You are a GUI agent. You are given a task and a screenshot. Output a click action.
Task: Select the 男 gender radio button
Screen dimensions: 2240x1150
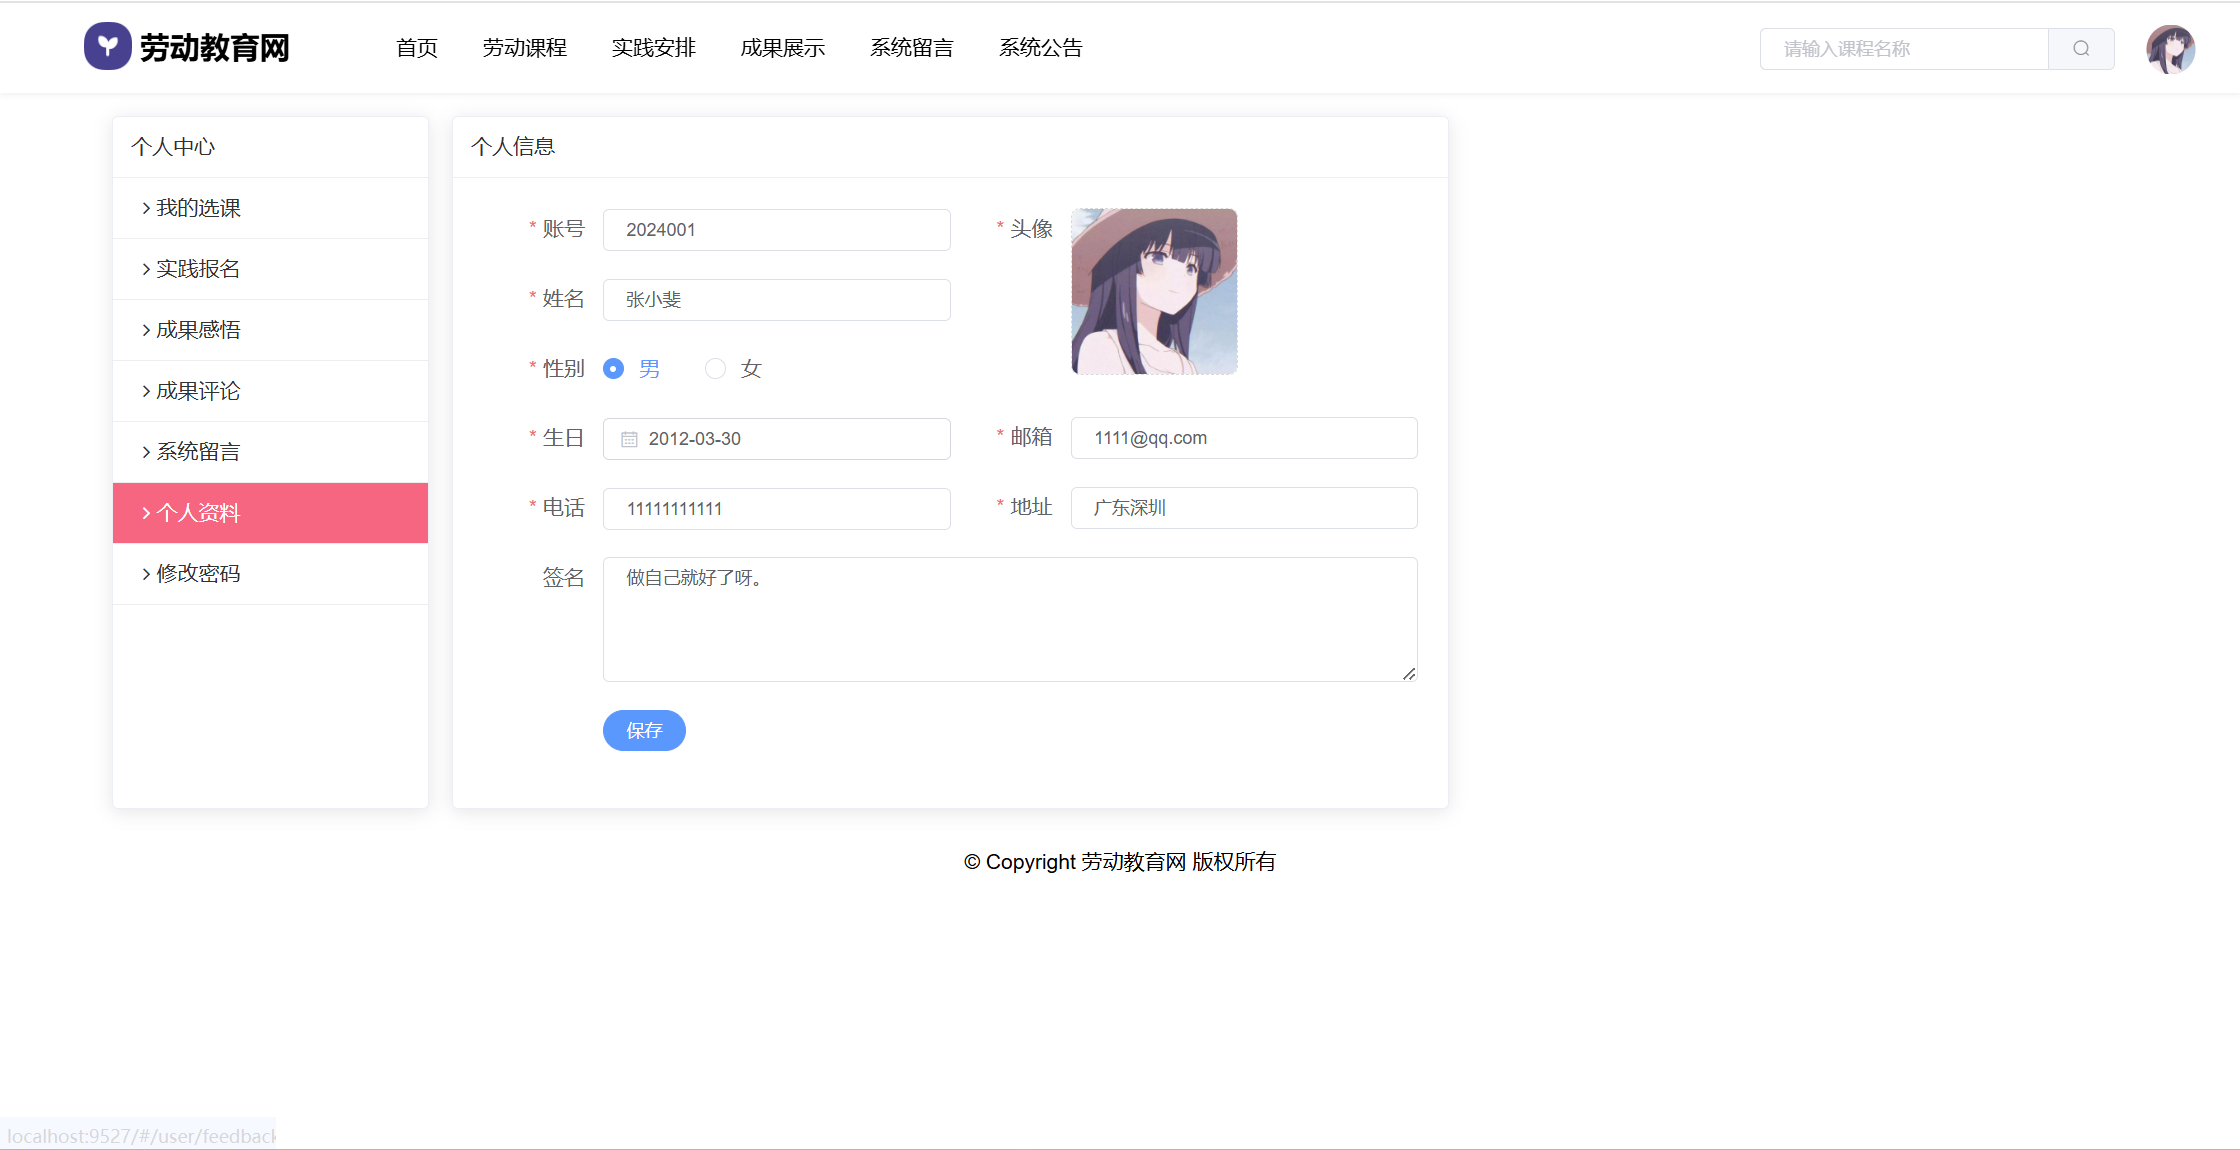(x=614, y=369)
